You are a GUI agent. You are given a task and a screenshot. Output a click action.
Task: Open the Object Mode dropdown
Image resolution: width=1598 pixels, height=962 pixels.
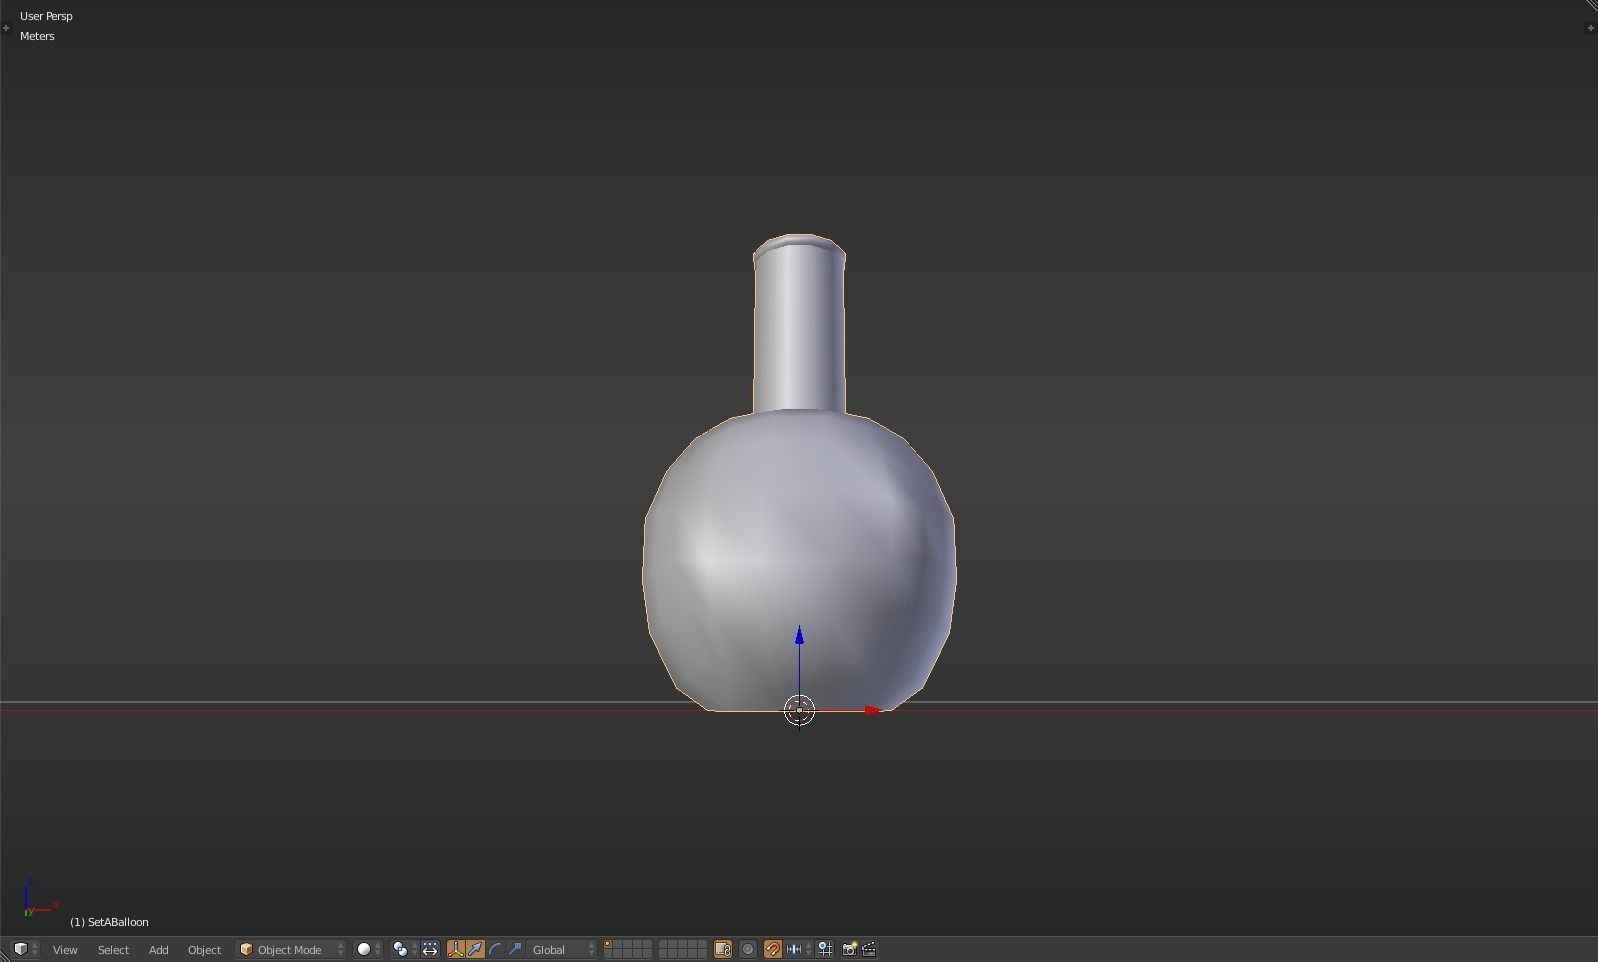point(291,949)
